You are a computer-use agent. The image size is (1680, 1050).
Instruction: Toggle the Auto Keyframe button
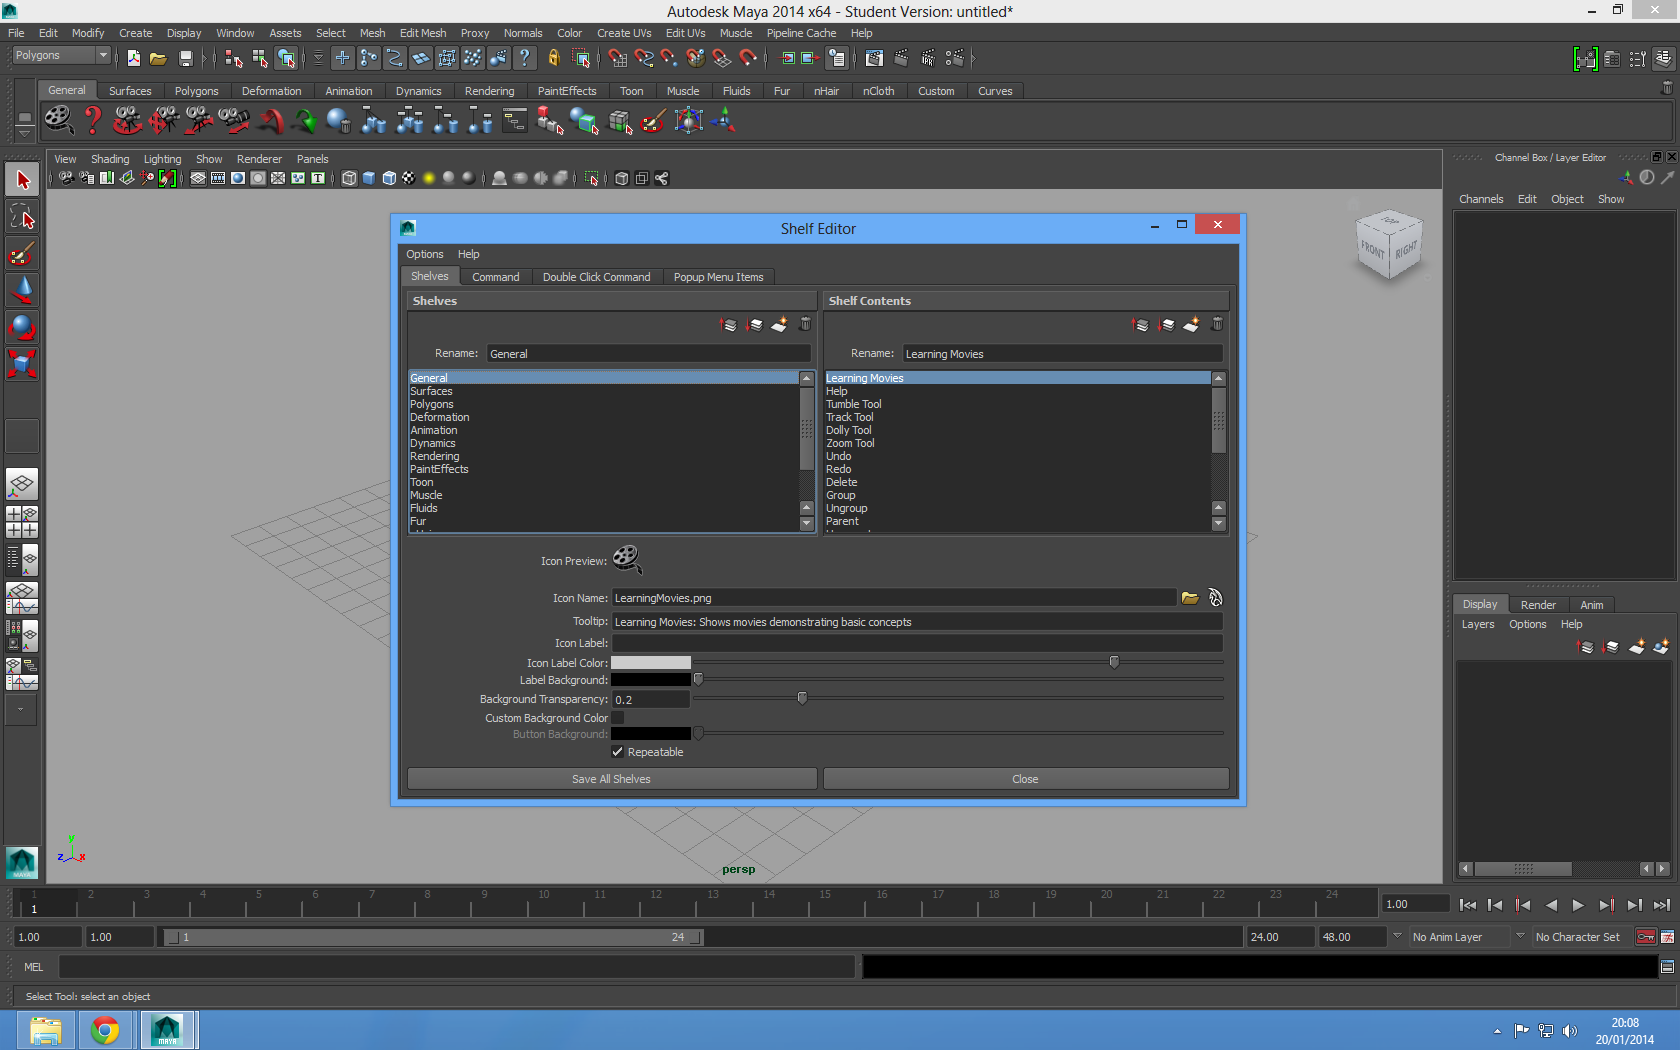[x=1646, y=937]
